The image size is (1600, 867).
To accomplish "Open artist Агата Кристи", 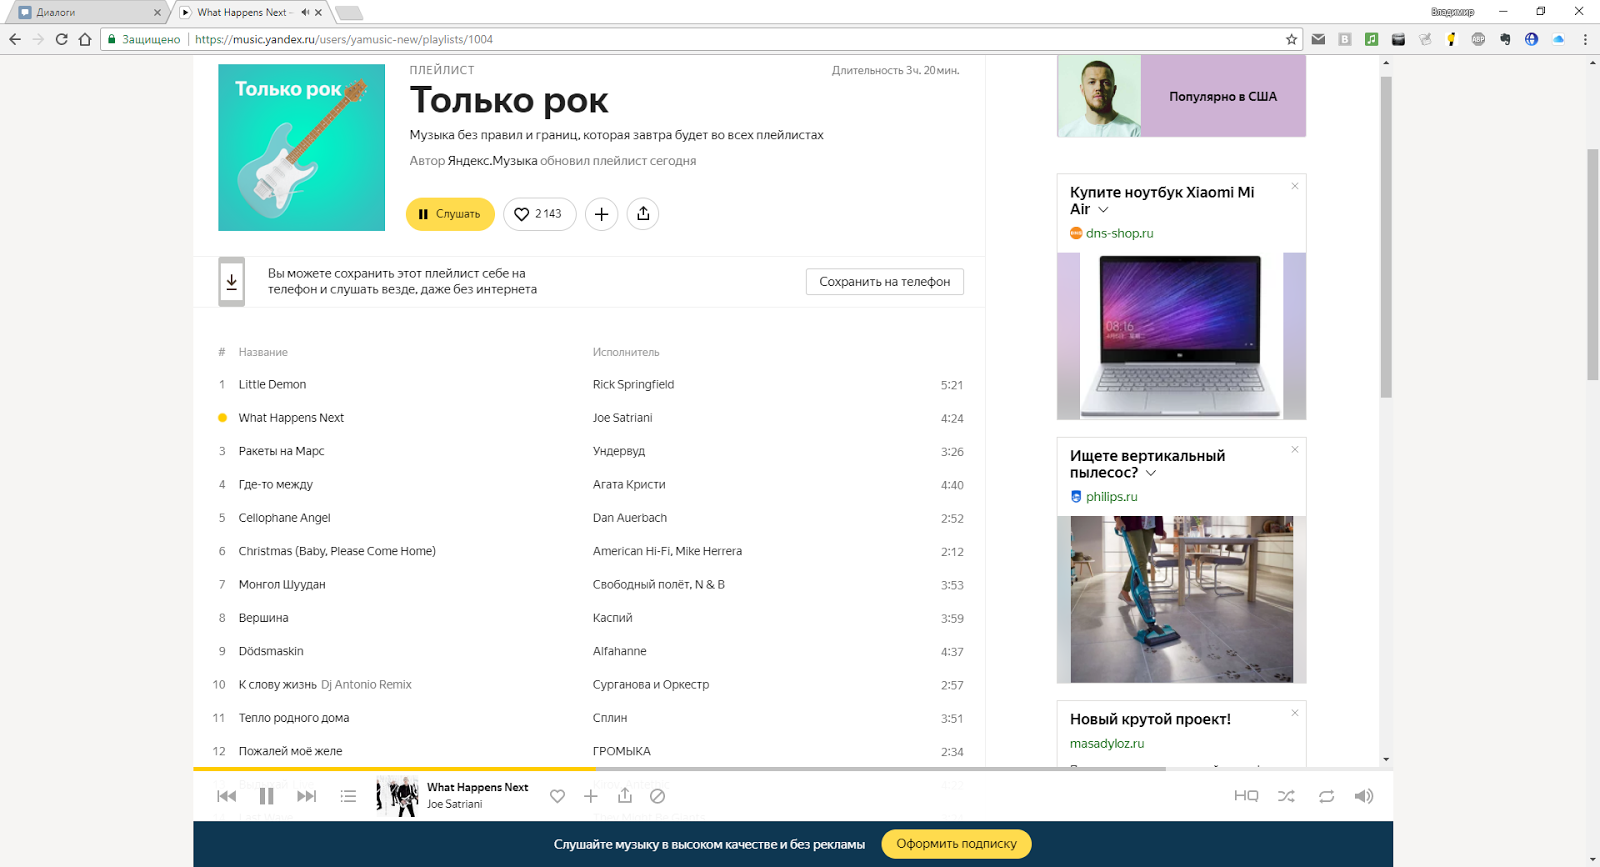I will click(x=629, y=485).
